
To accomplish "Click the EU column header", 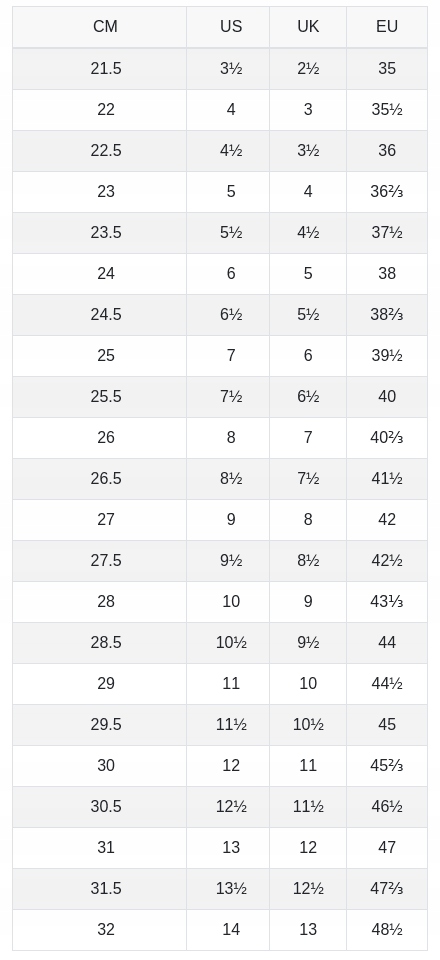I will [x=387, y=27].
